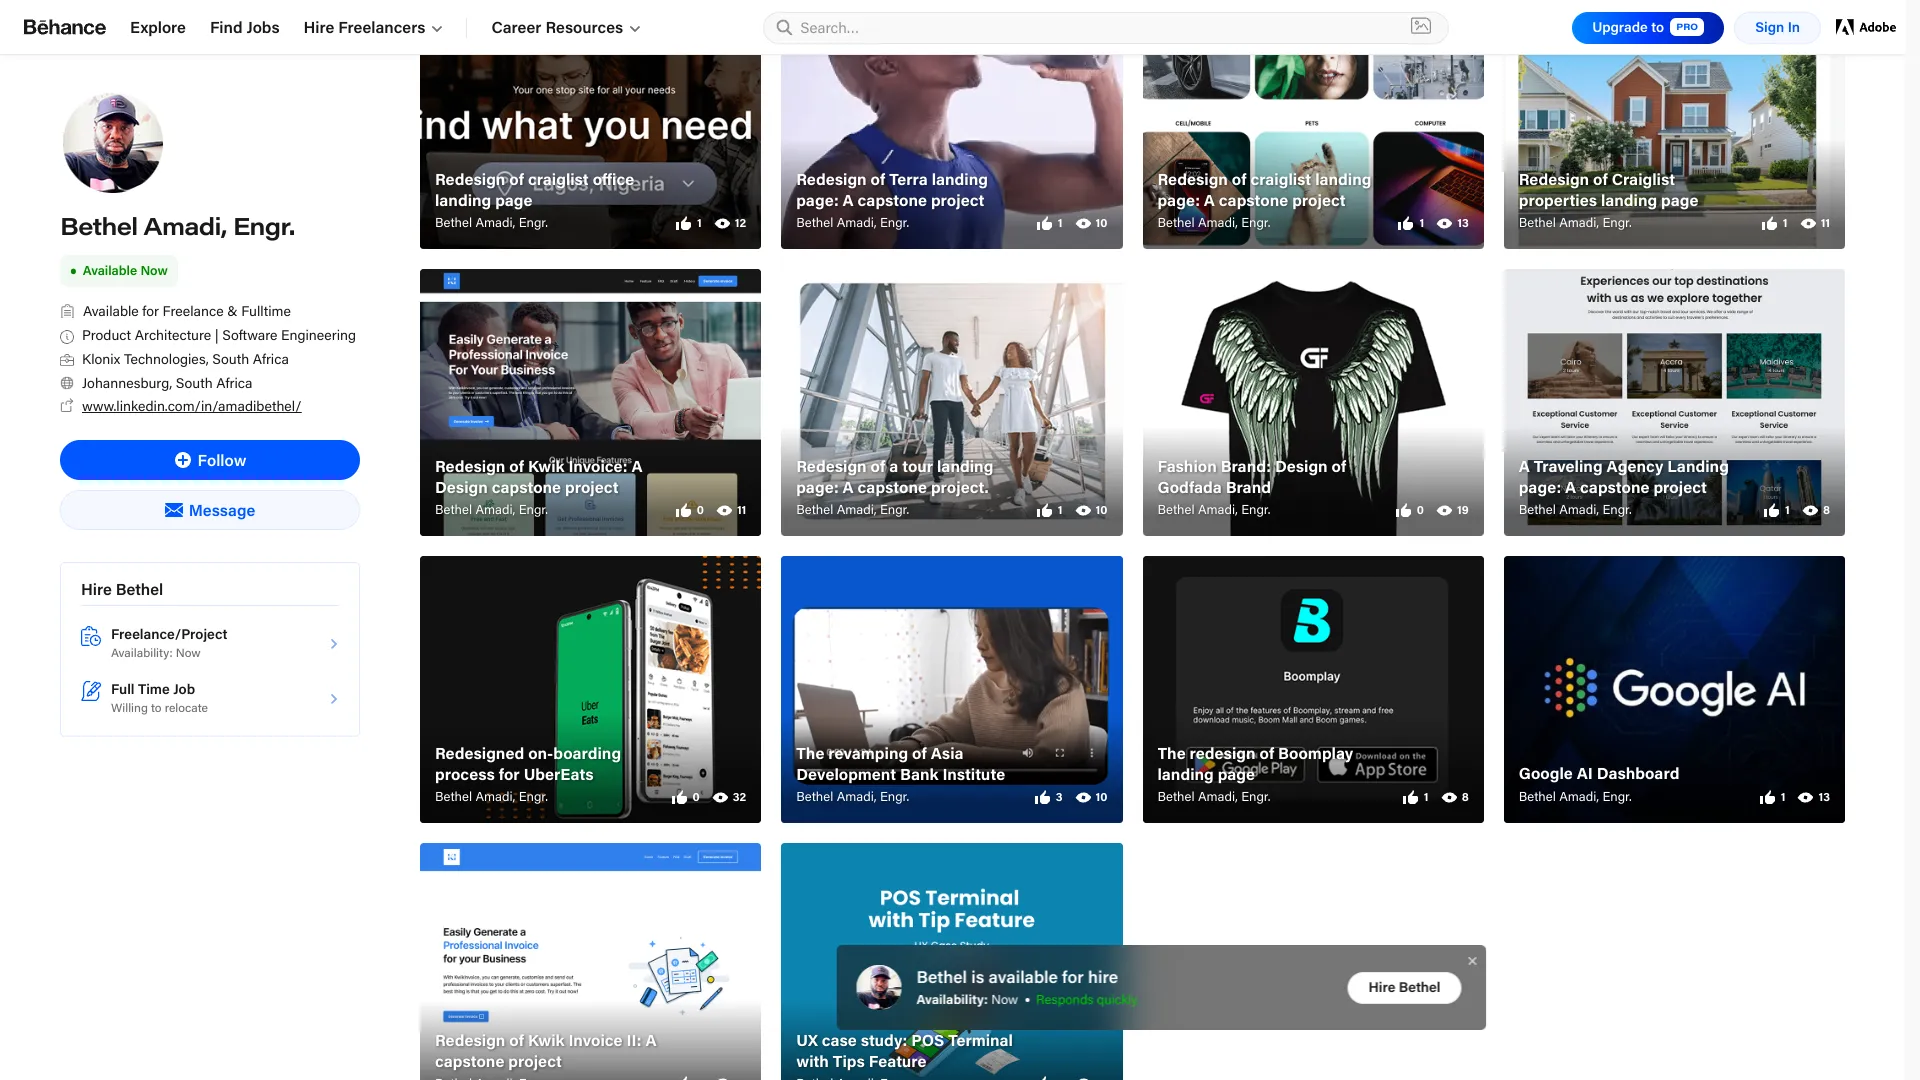This screenshot has height=1080, width=1920.
Task: View Bethel Amadi's profile photo
Action: pos(113,143)
